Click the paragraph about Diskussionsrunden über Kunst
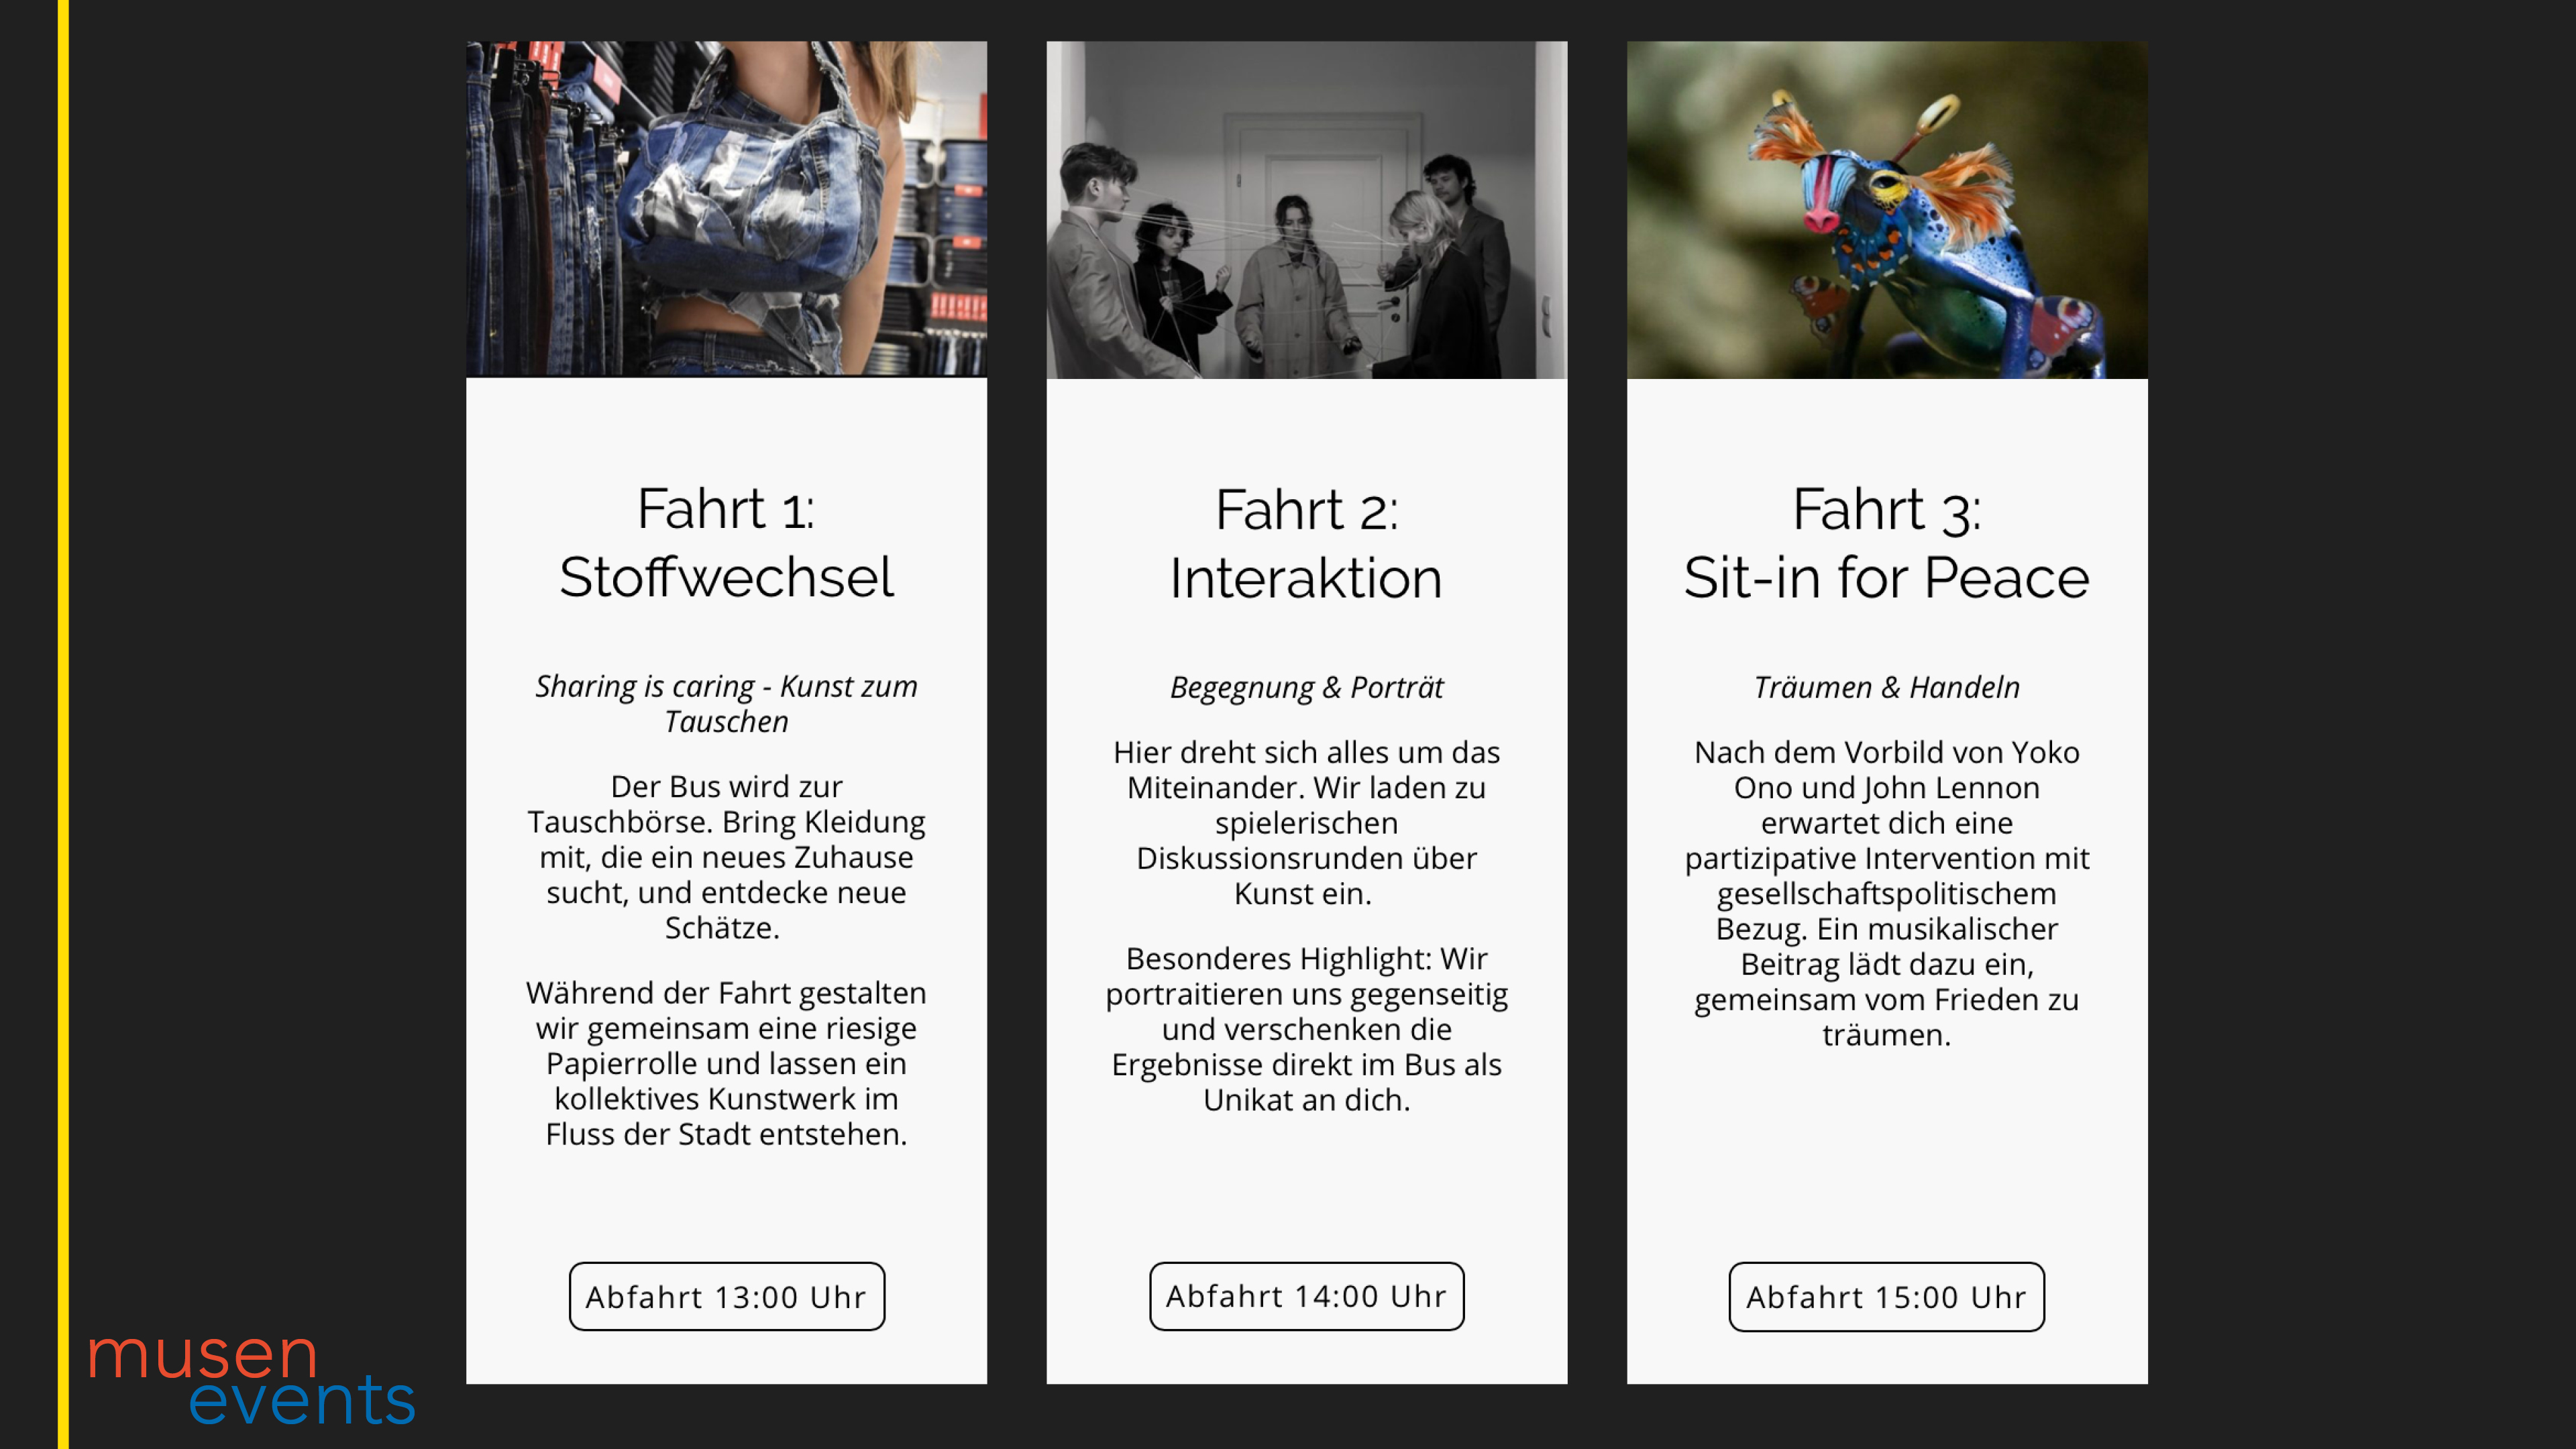The height and width of the screenshot is (1449, 2576). click(x=1306, y=822)
